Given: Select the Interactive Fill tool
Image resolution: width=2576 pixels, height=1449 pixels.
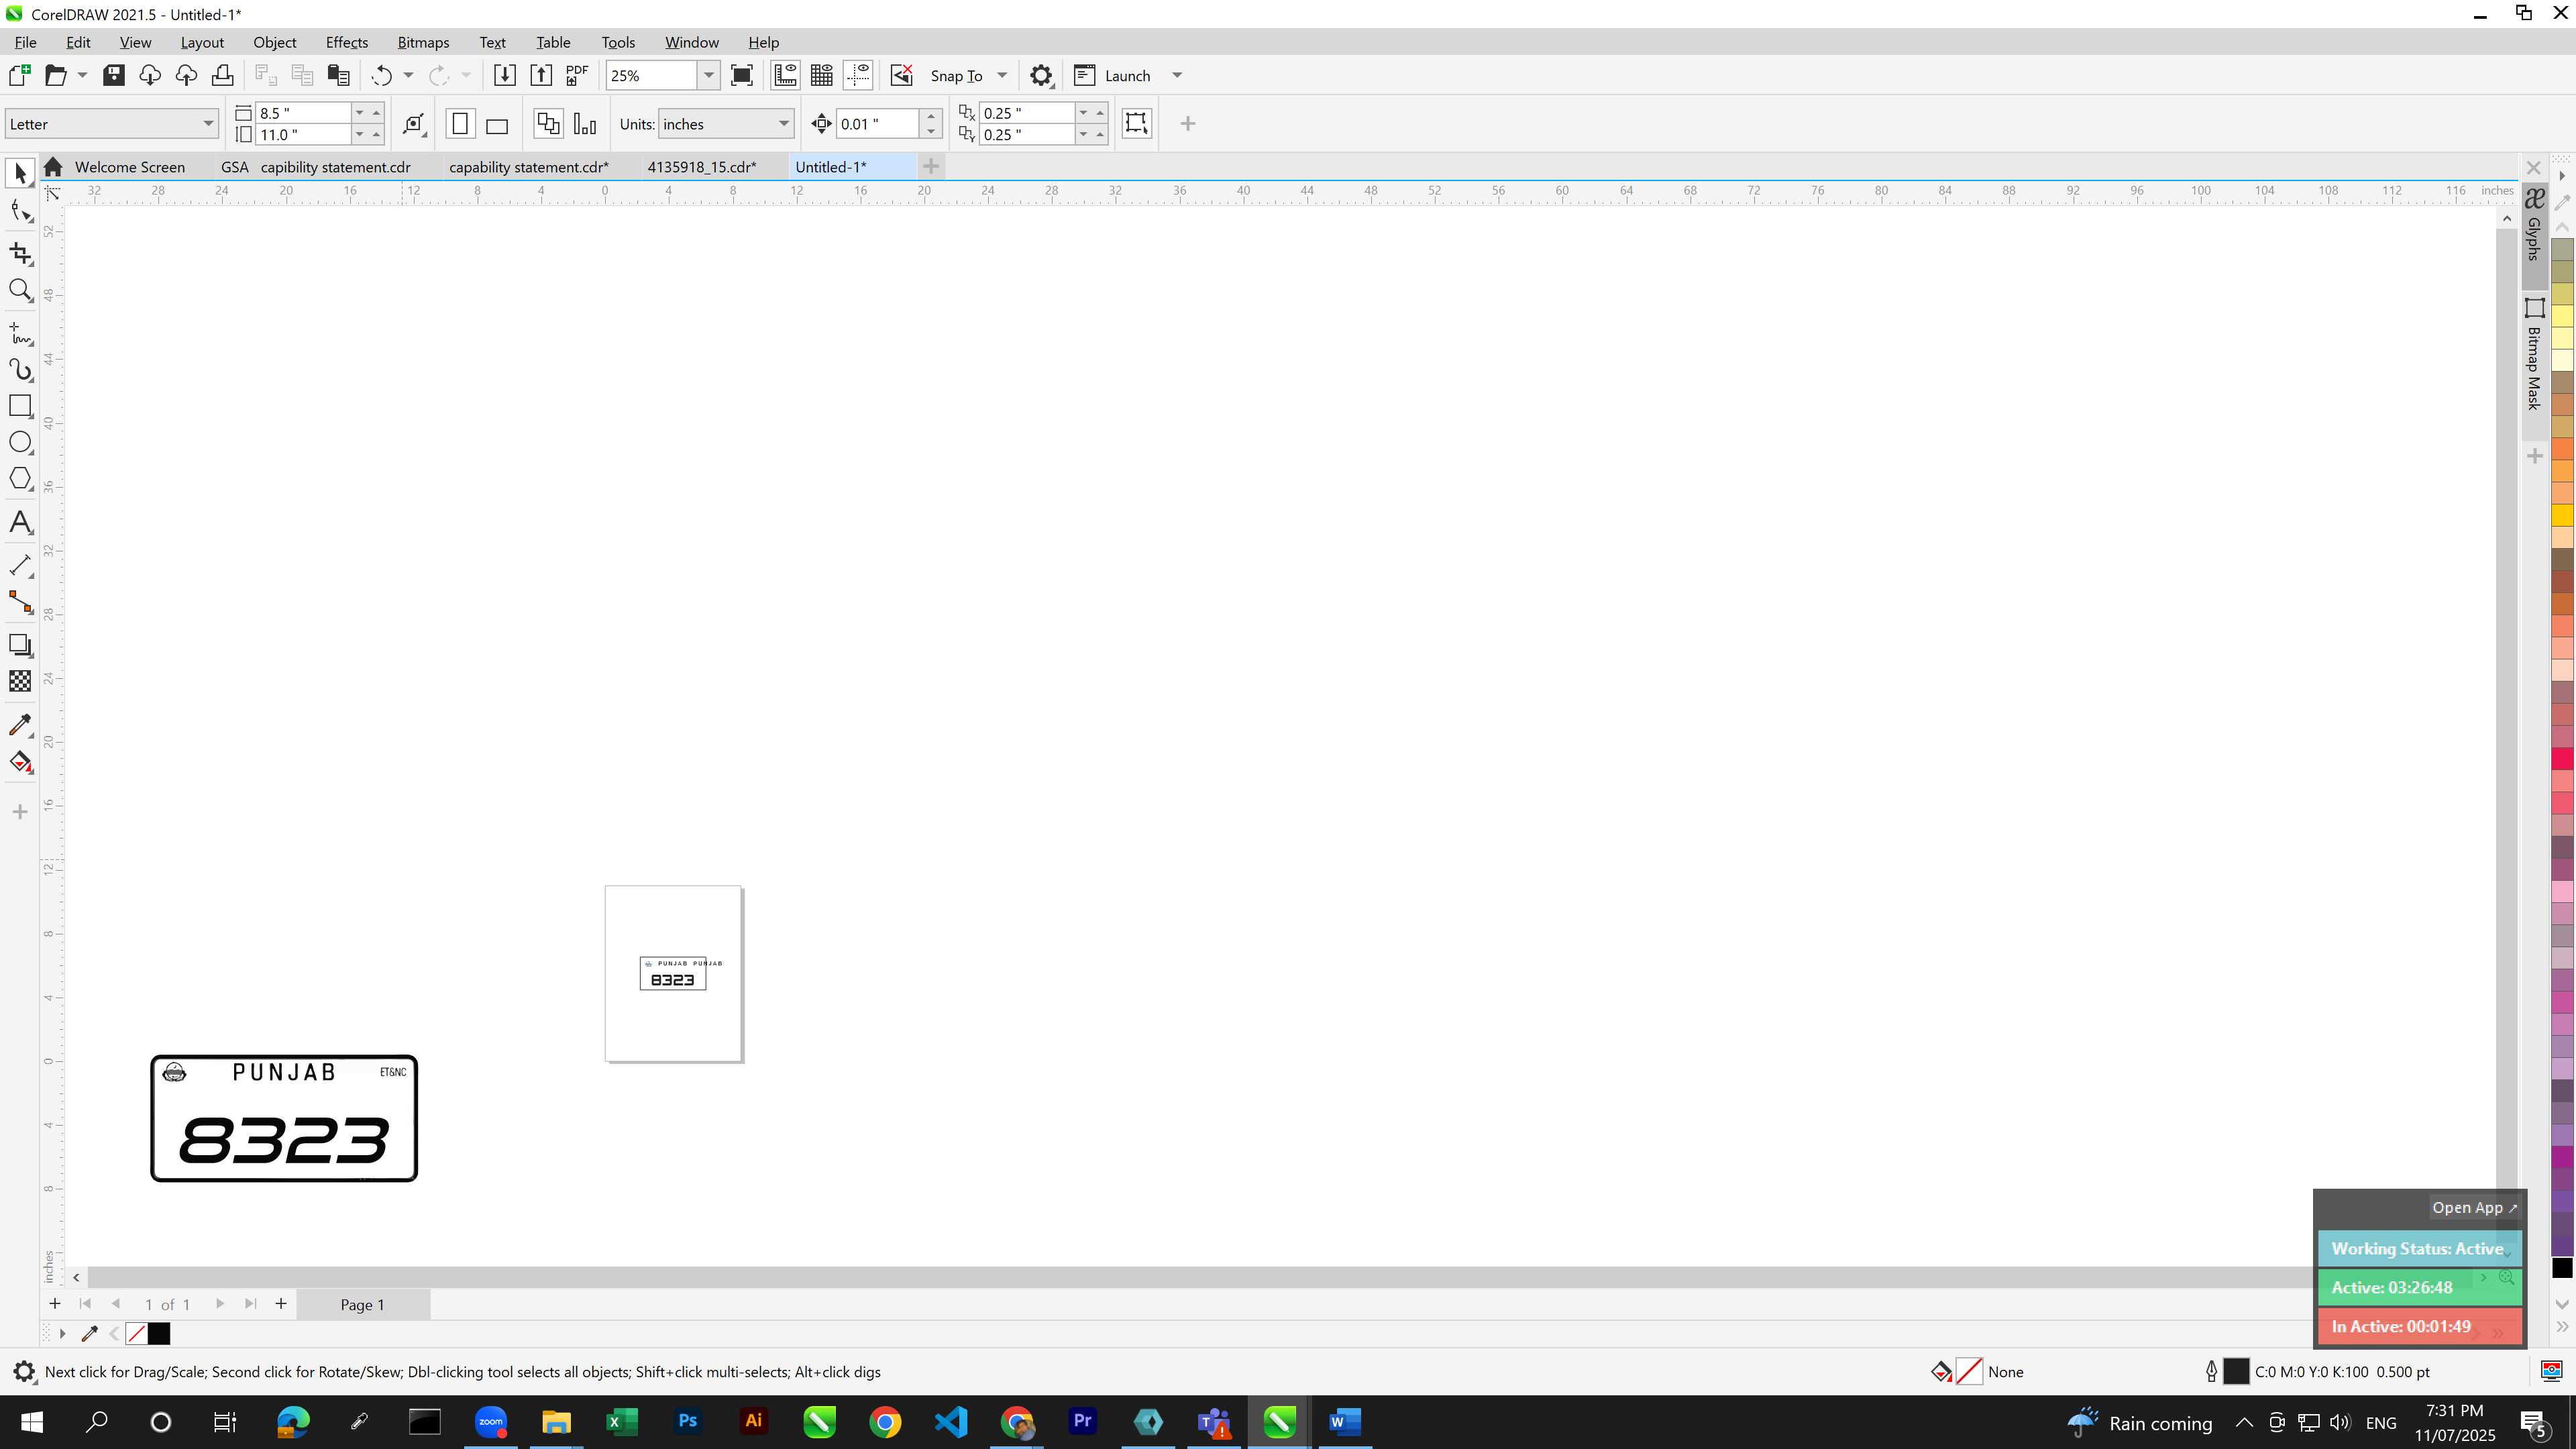Looking at the screenshot, I should (20, 762).
